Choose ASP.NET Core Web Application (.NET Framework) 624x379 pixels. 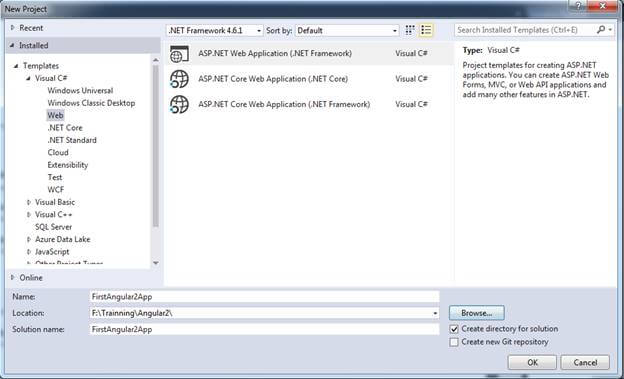click(x=310, y=104)
